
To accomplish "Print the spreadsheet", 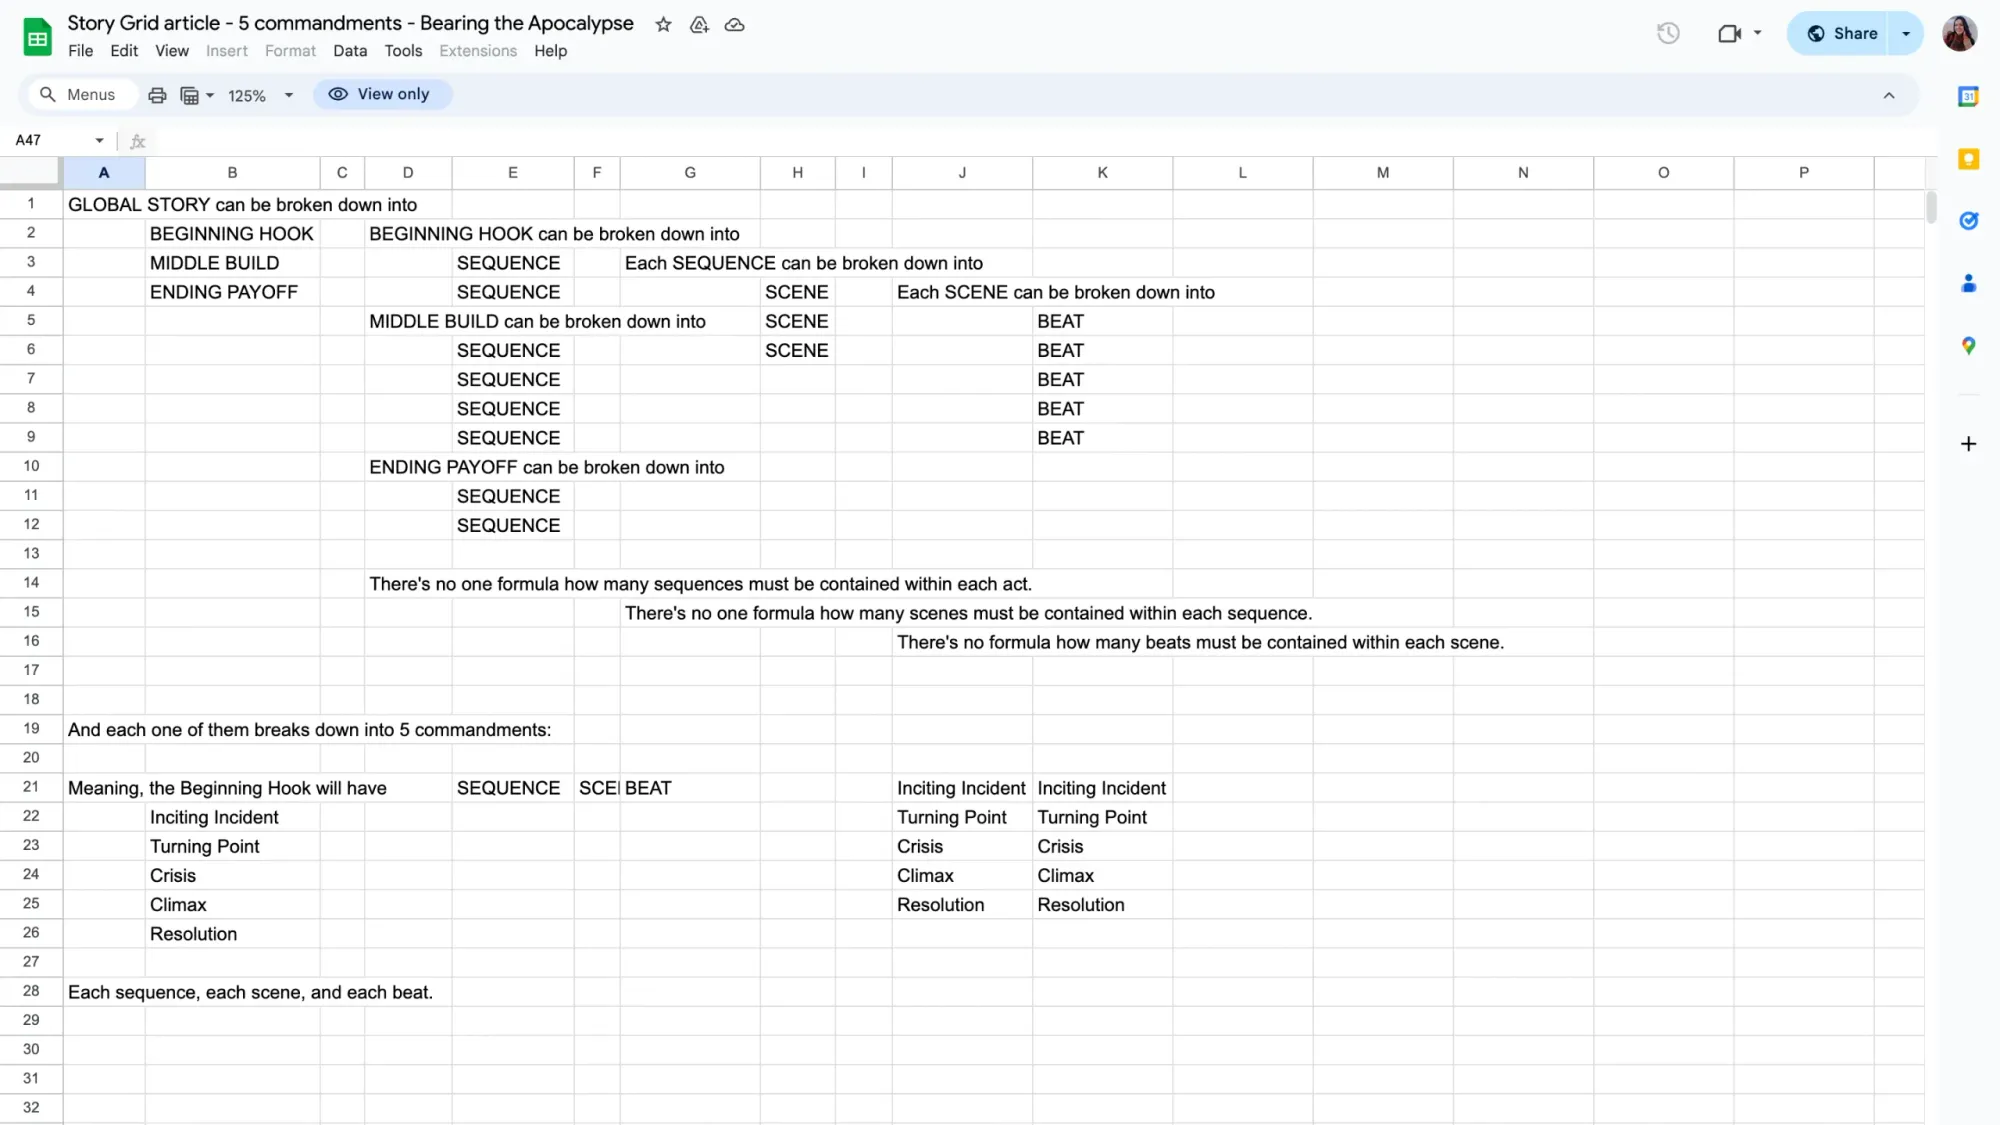I will (157, 94).
